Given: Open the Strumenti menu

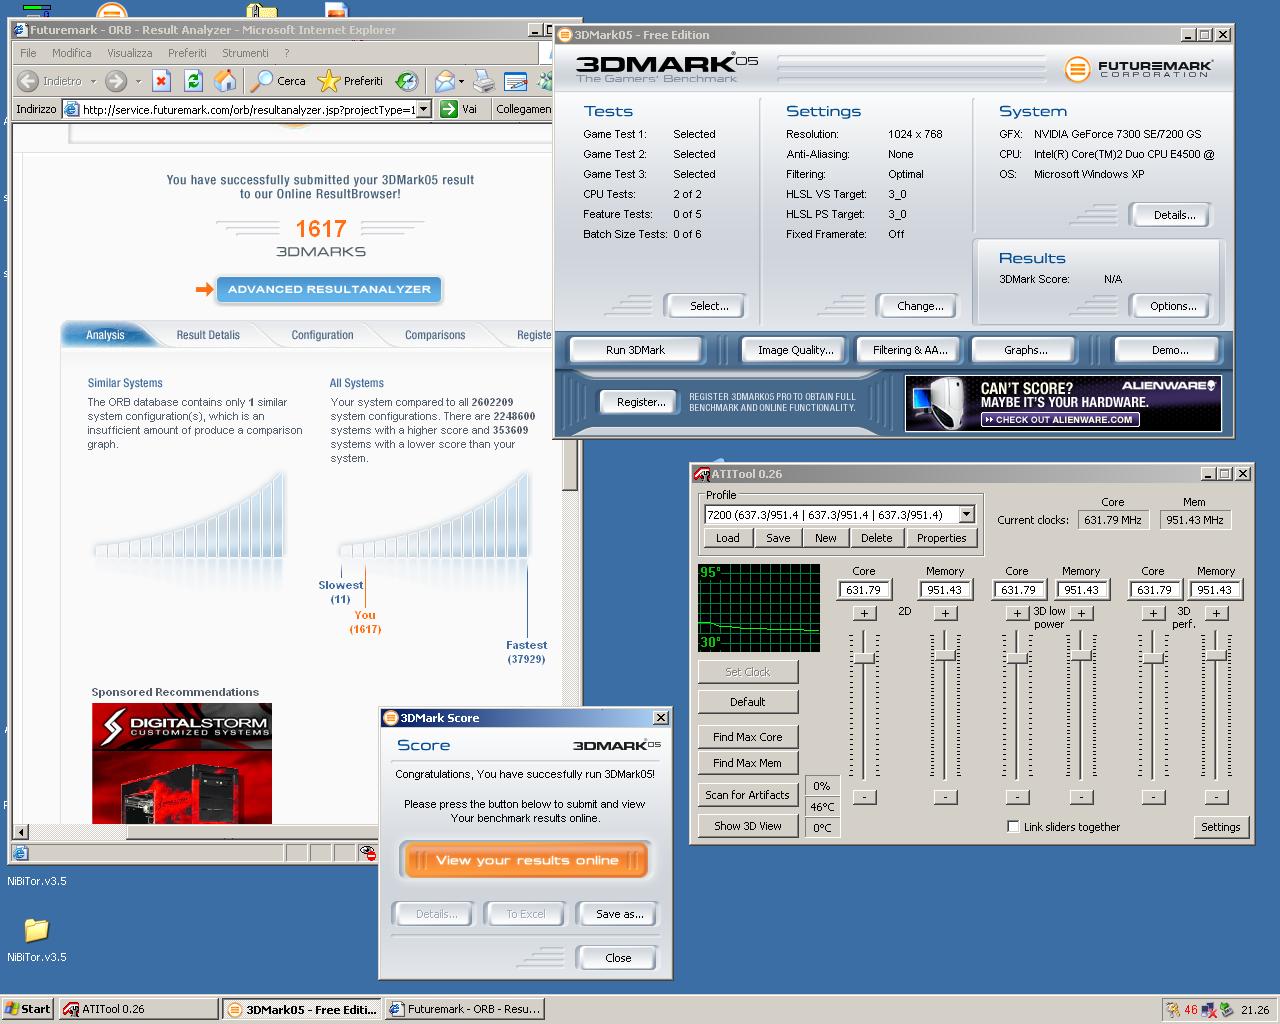Looking at the screenshot, I should (245, 53).
